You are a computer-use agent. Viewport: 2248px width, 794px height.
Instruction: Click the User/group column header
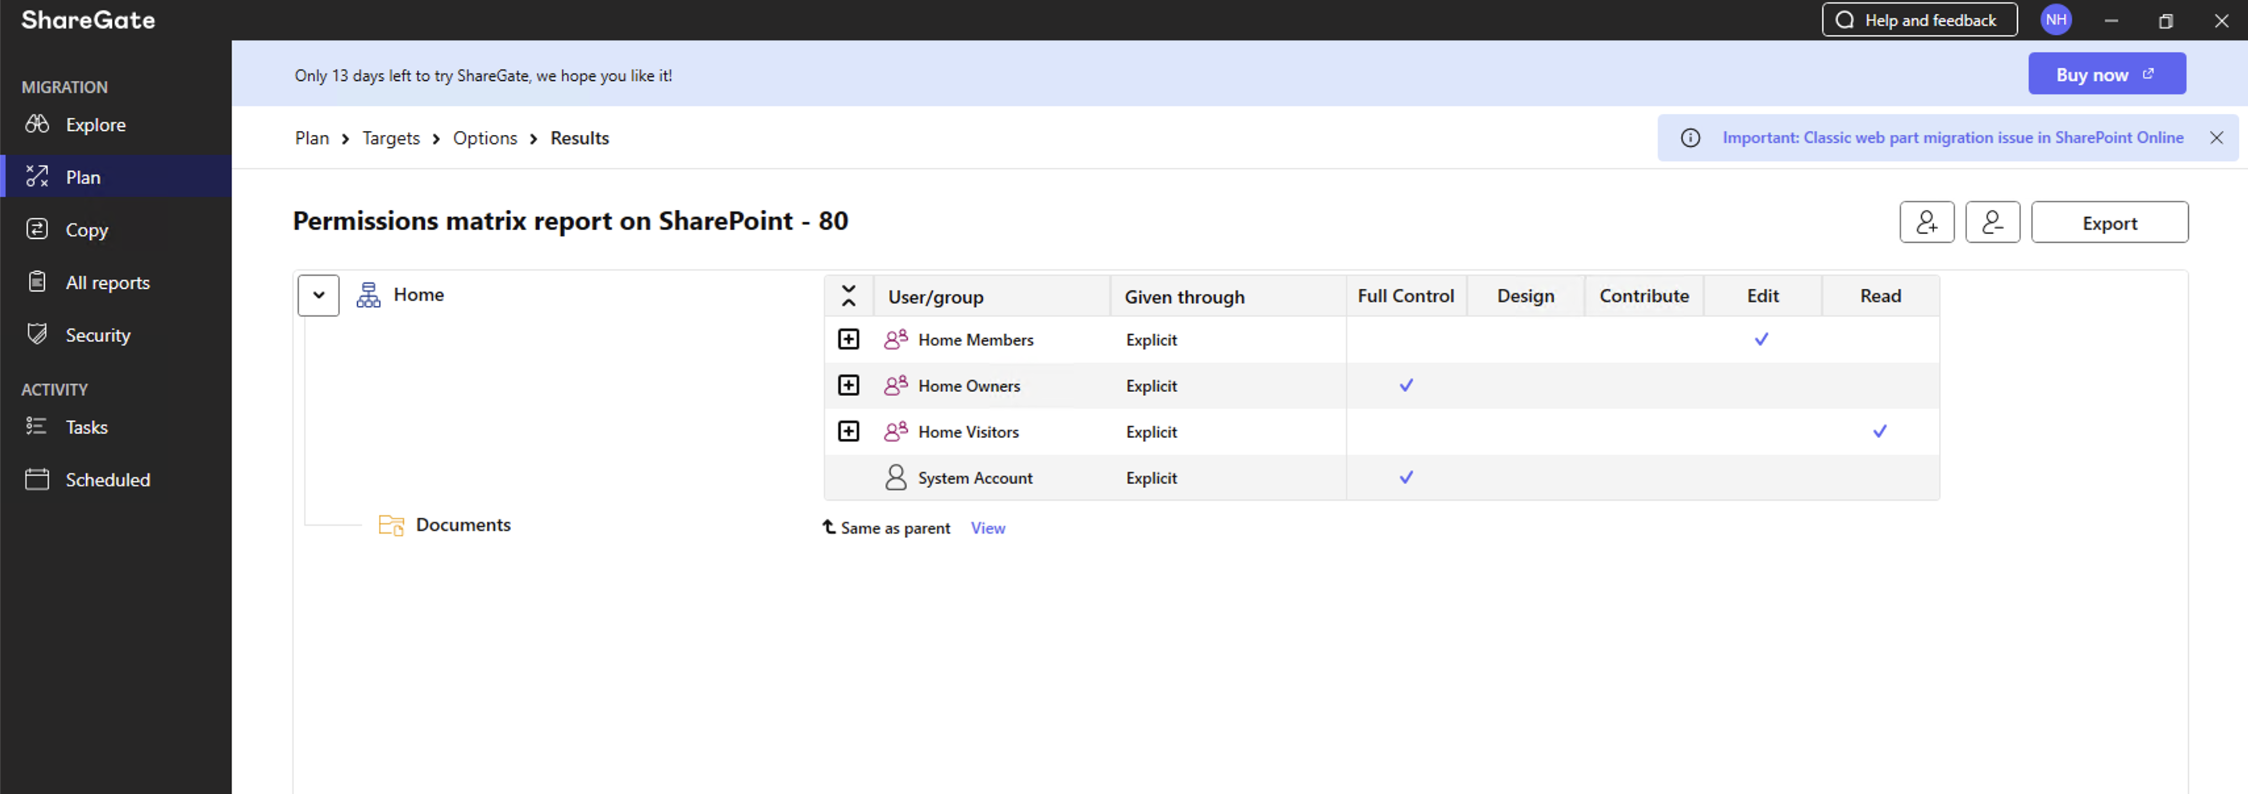click(x=992, y=296)
